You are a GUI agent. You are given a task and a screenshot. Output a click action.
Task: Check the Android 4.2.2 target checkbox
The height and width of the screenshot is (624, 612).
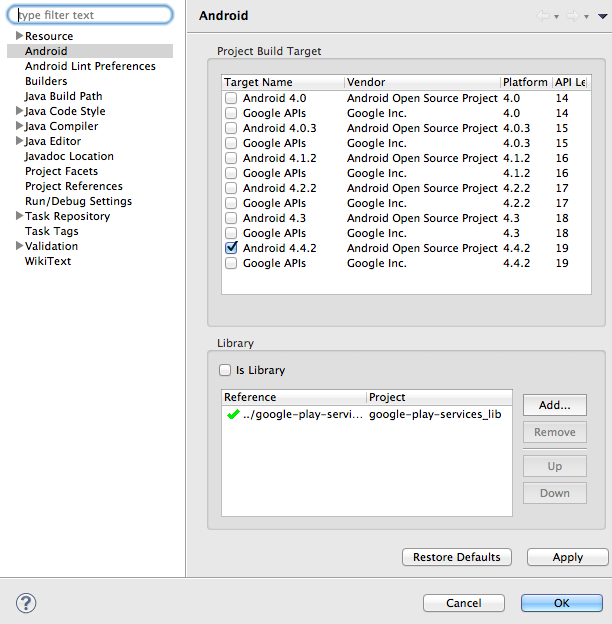(231, 188)
